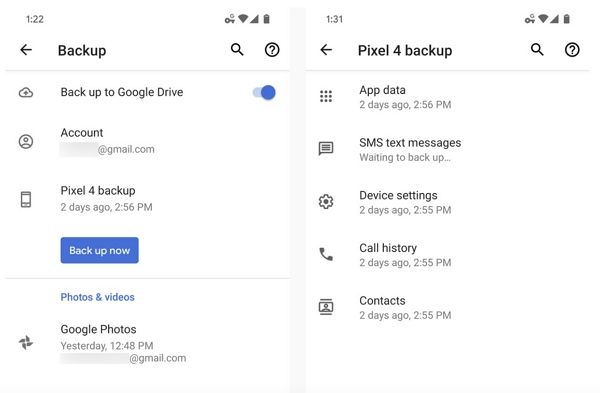Click the 1:31 clock in the status bar
Image resolution: width=600 pixels, height=393 pixels.
[334, 19]
